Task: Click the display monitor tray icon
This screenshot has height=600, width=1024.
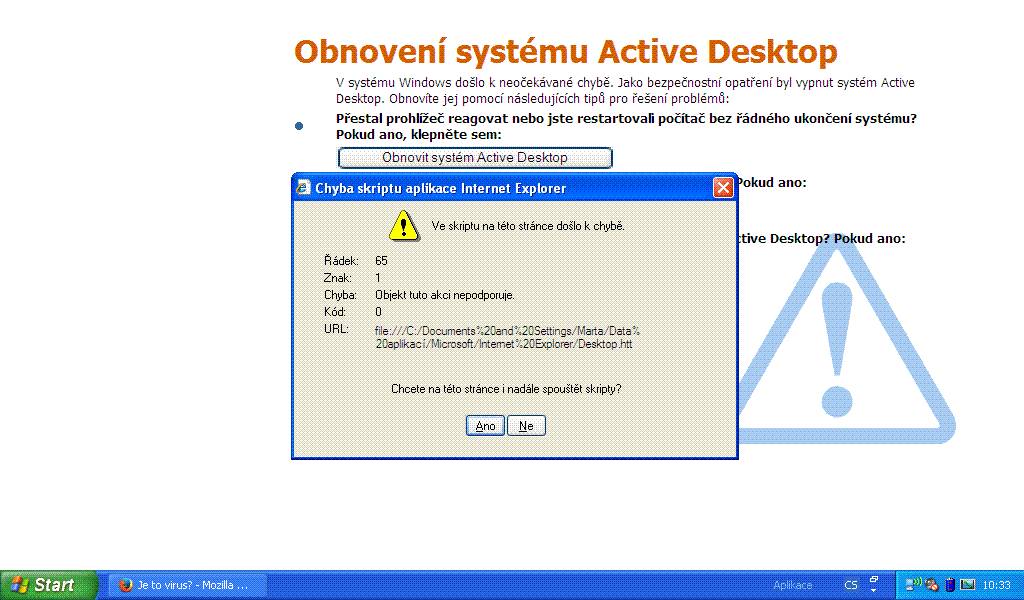Action: point(968,584)
